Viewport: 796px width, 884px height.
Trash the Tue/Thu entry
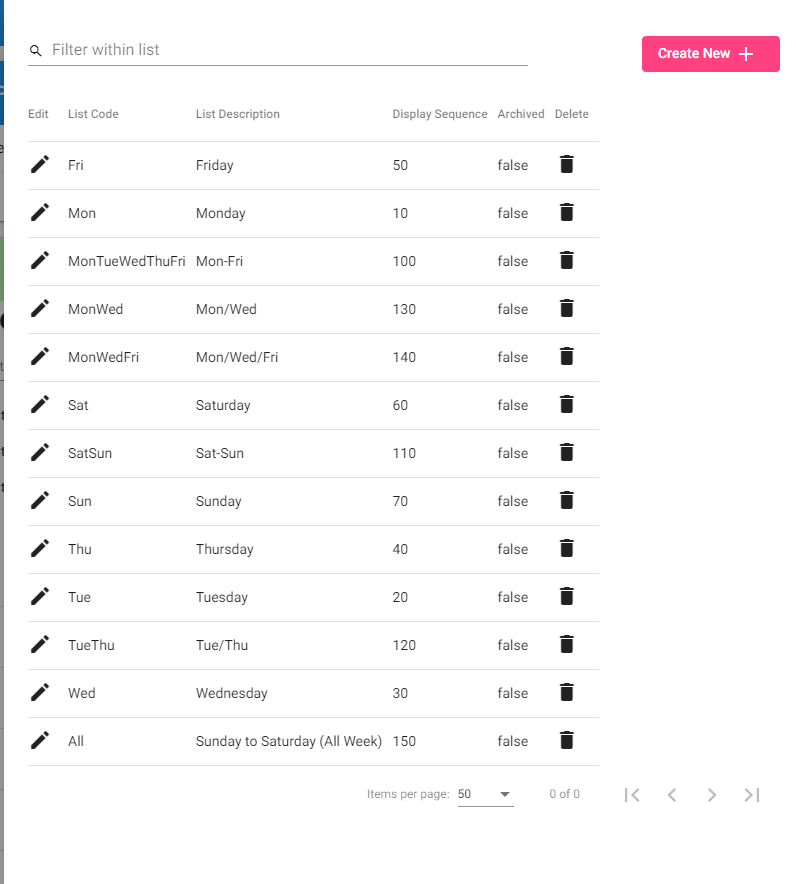[567, 644]
